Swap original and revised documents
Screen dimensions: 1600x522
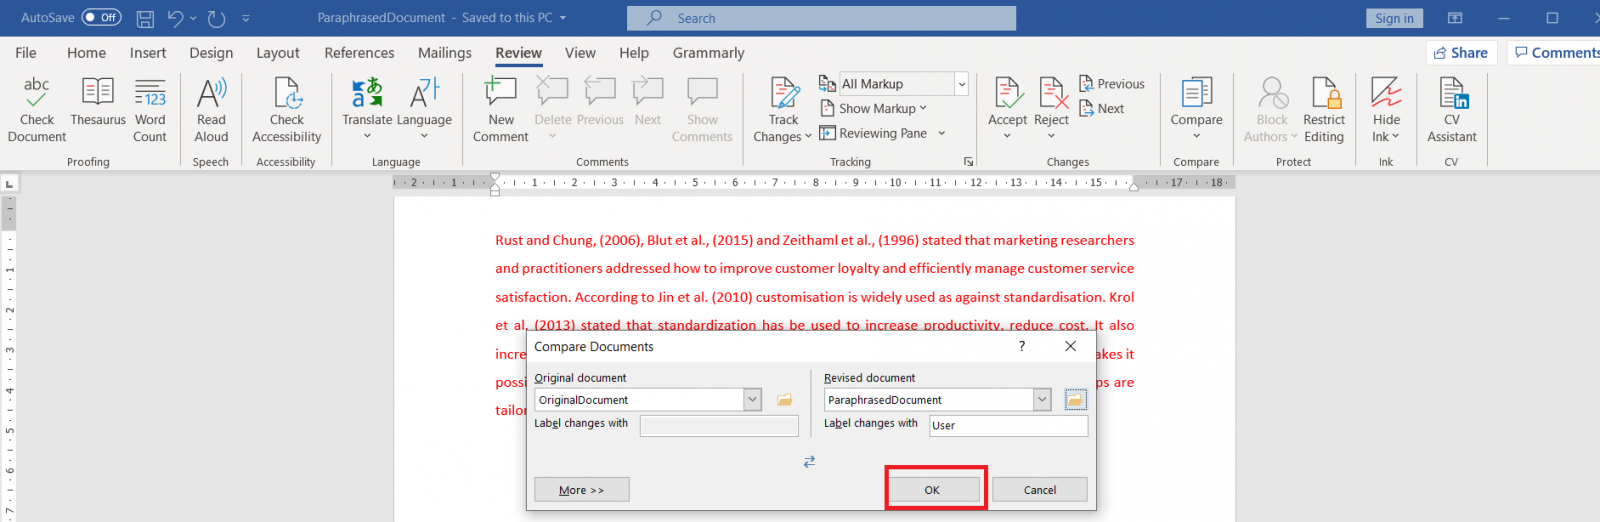[x=809, y=461]
